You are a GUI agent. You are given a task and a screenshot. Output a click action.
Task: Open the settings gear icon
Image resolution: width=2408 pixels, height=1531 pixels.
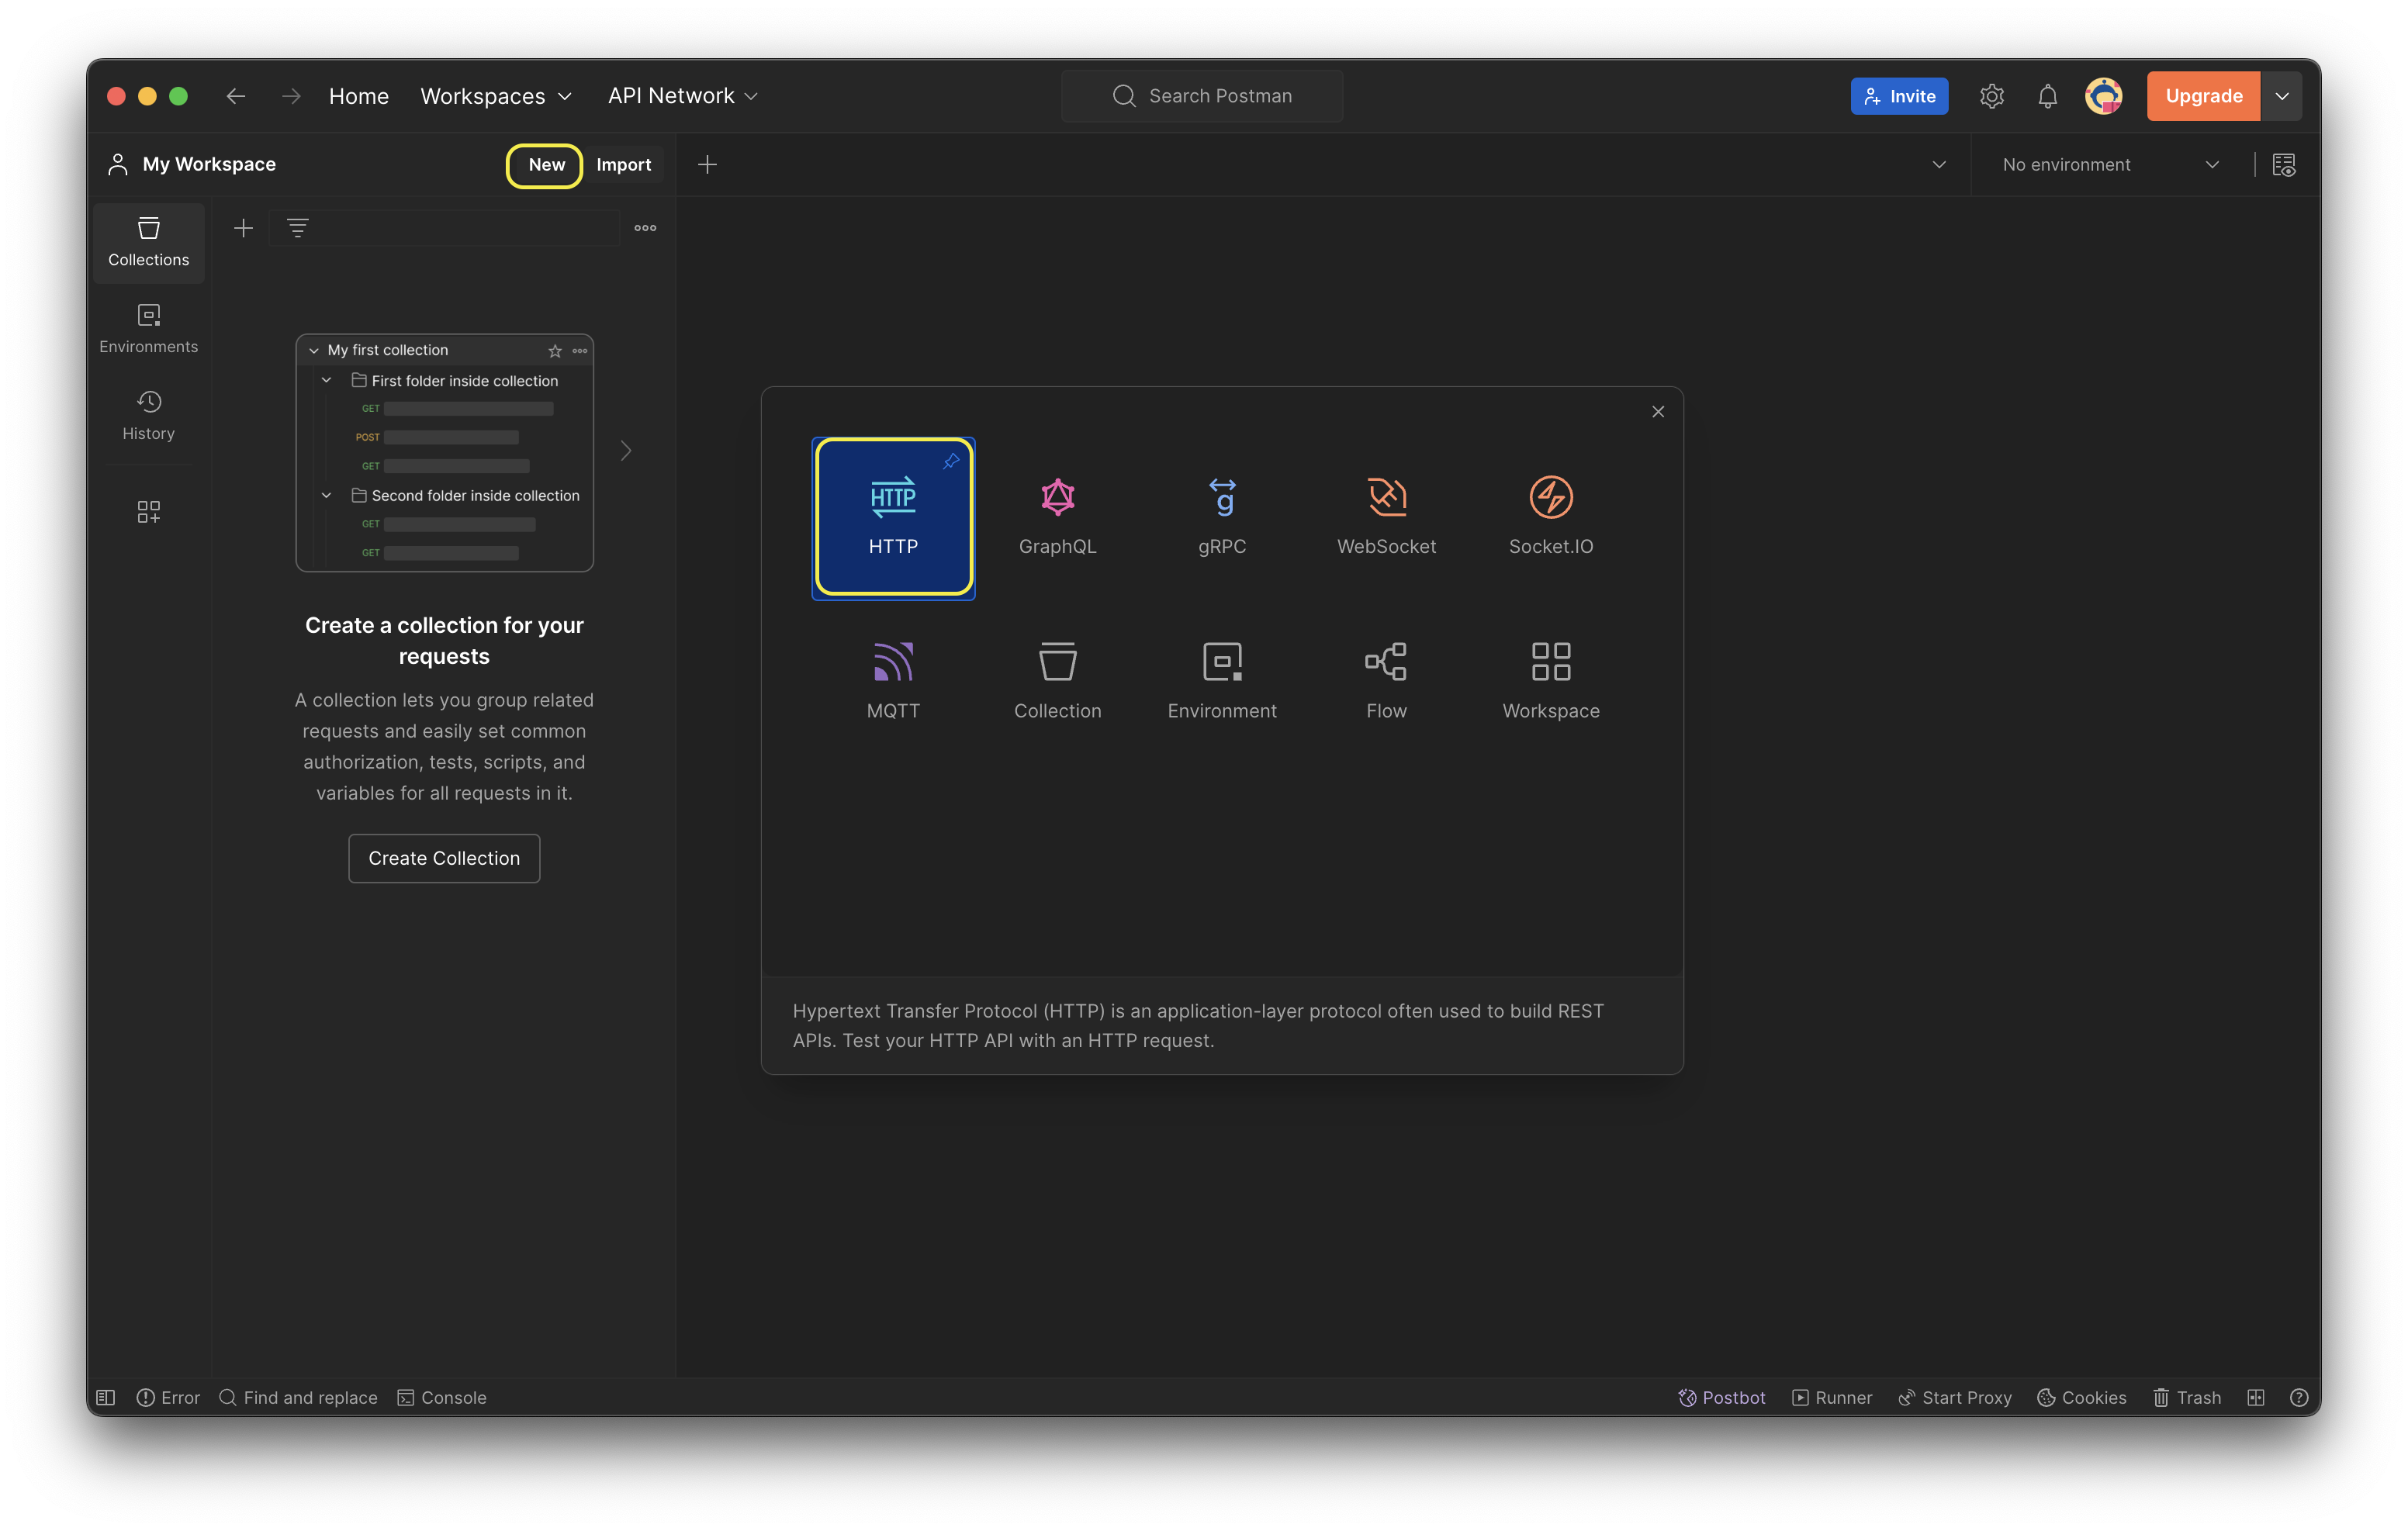(1991, 96)
